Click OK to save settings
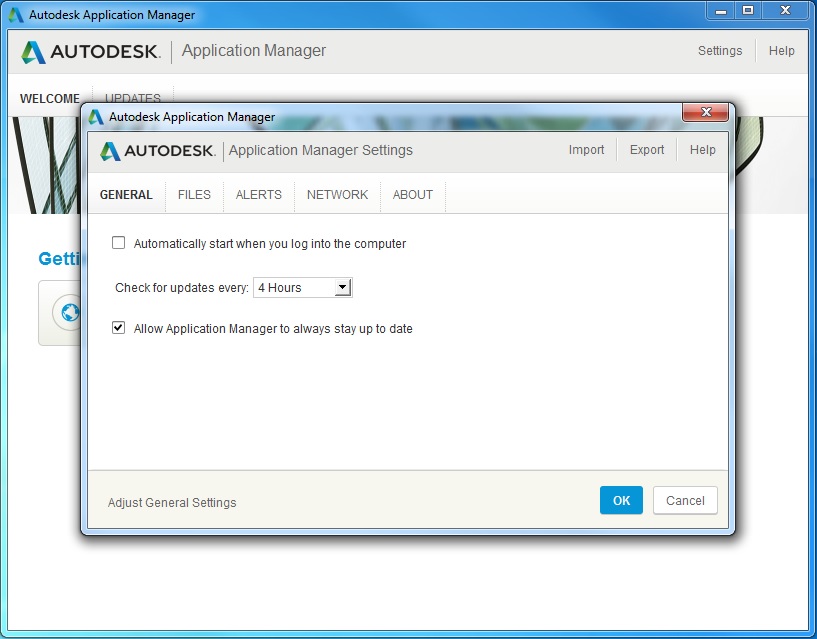817x639 pixels. tap(621, 500)
